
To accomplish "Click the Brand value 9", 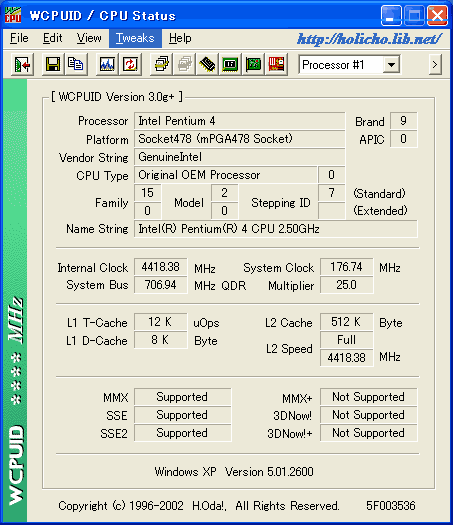I will pyautogui.click(x=404, y=121).
